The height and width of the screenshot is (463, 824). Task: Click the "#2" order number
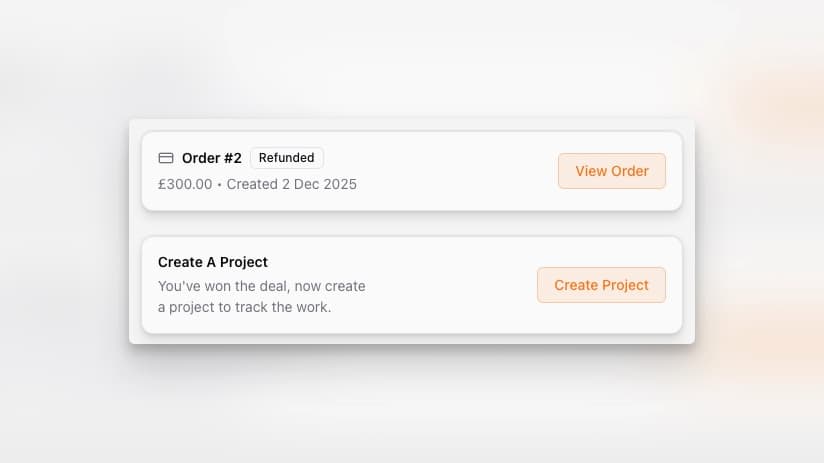[231, 158]
